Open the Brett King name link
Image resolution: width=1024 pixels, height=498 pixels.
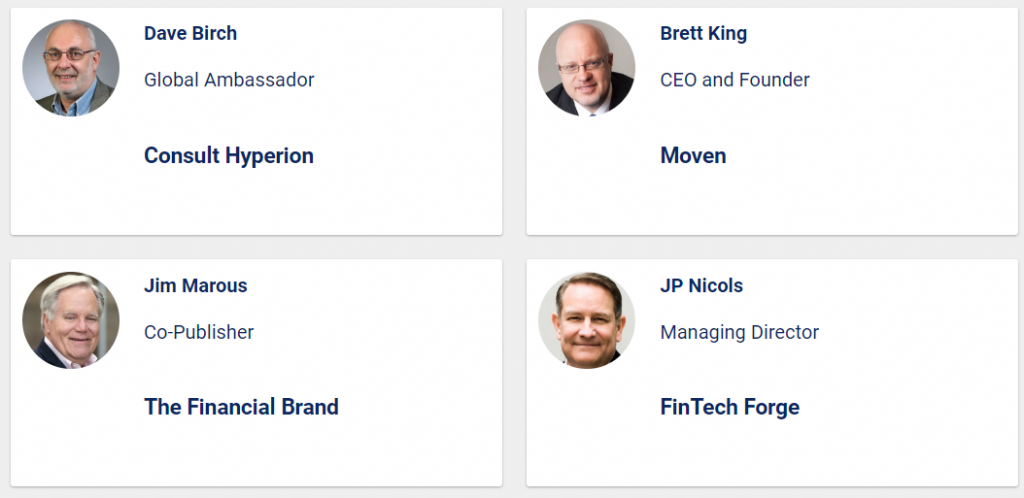703,33
